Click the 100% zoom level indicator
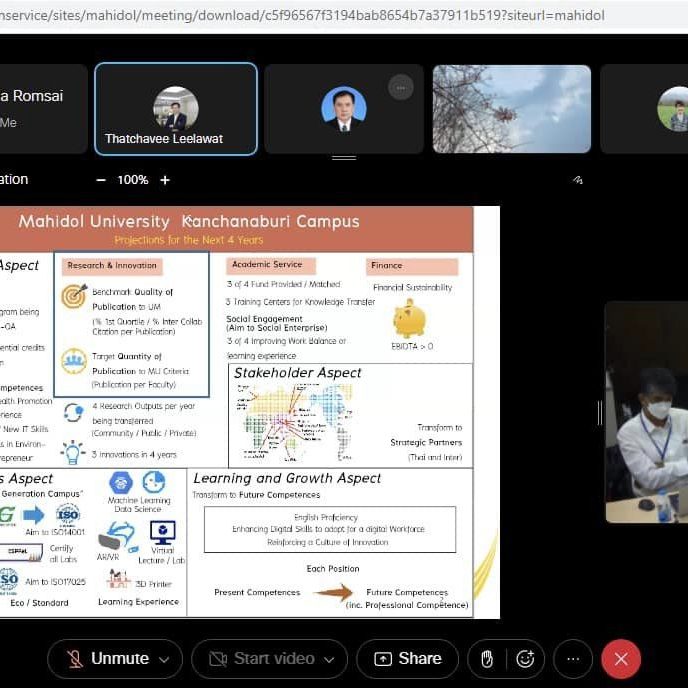 click(x=133, y=180)
